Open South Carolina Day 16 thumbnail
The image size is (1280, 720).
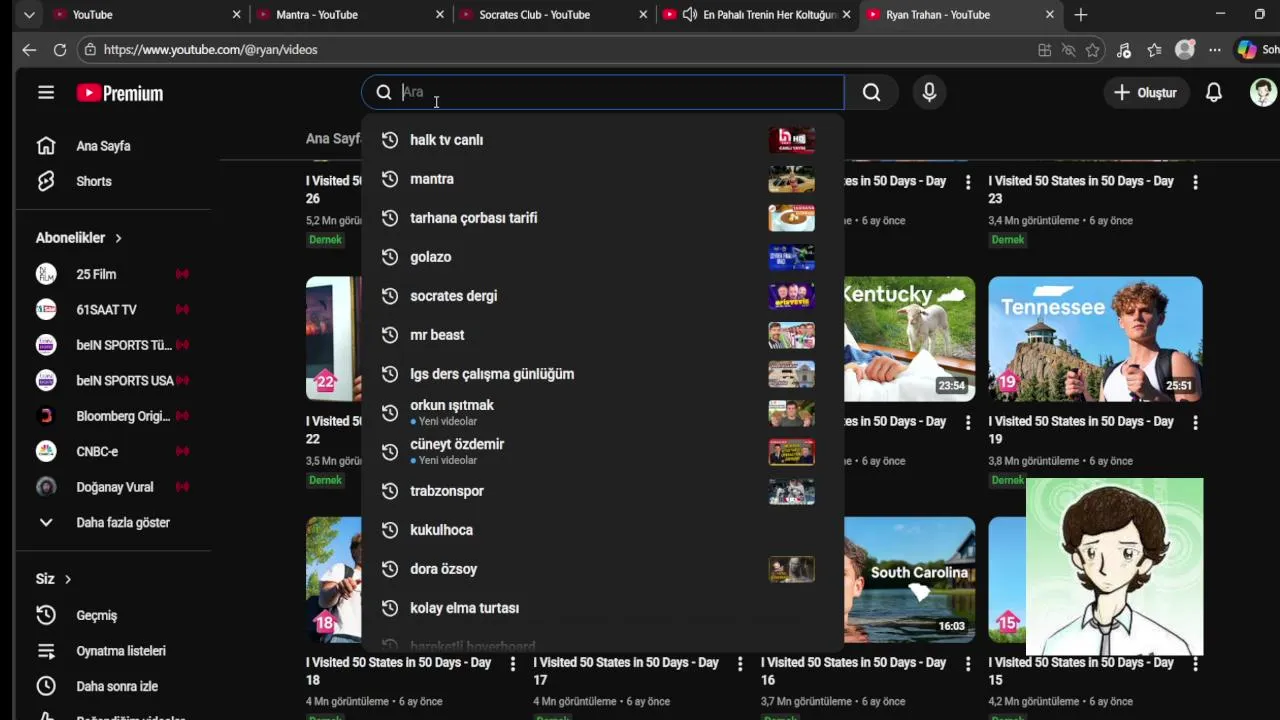coord(909,579)
